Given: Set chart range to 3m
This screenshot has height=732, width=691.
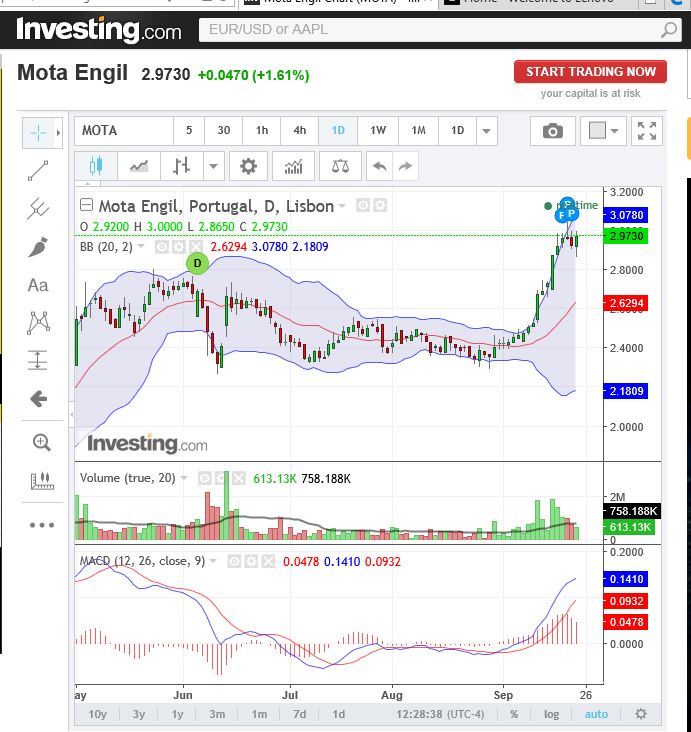Looking at the screenshot, I should [x=217, y=714].
